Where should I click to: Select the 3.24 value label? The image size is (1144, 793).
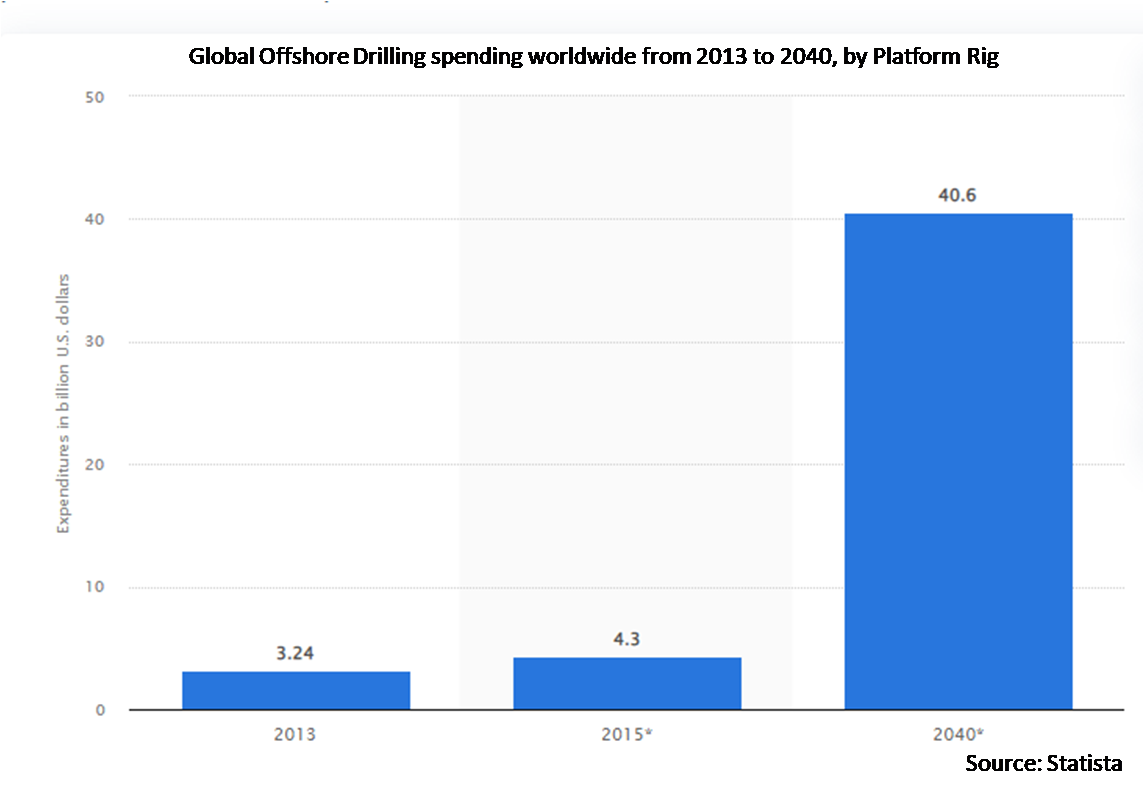pos(296,654)
